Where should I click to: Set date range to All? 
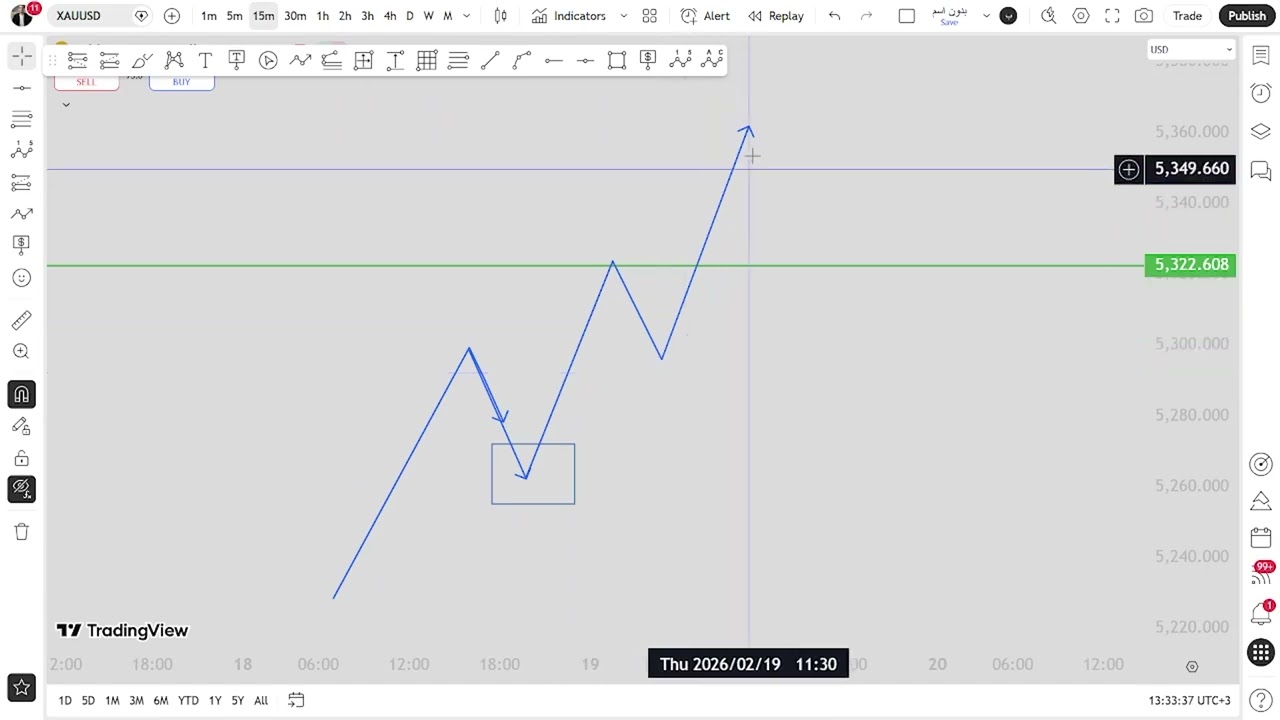tap(261, 700)
